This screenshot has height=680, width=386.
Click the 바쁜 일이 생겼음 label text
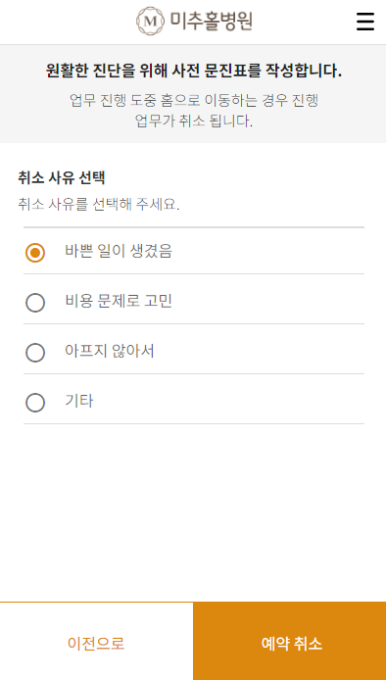tap(118, 252)
